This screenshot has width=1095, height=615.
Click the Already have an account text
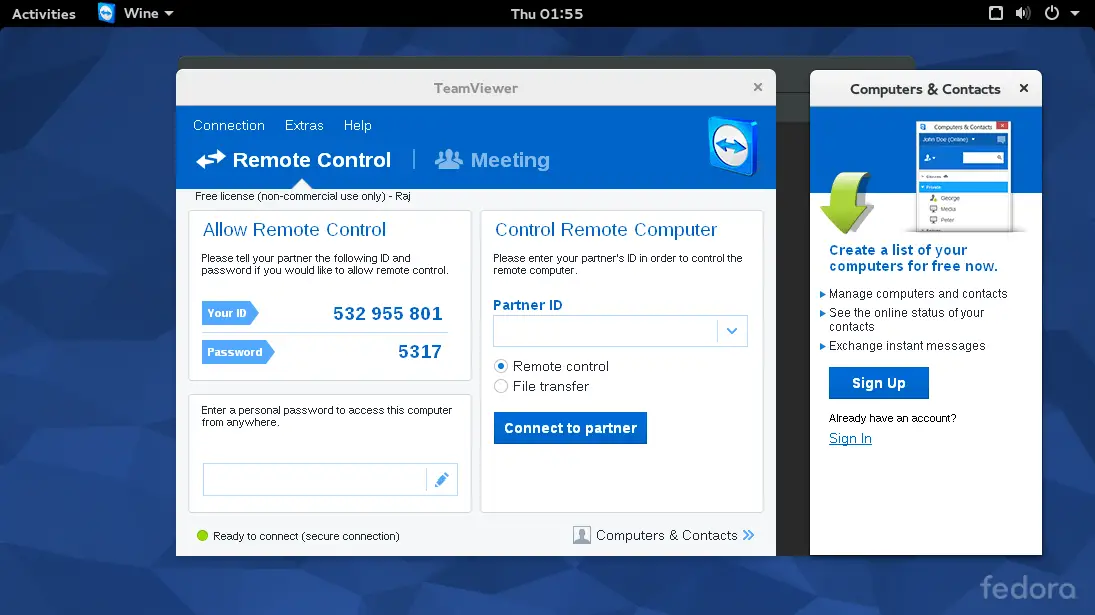pos(892,418)
